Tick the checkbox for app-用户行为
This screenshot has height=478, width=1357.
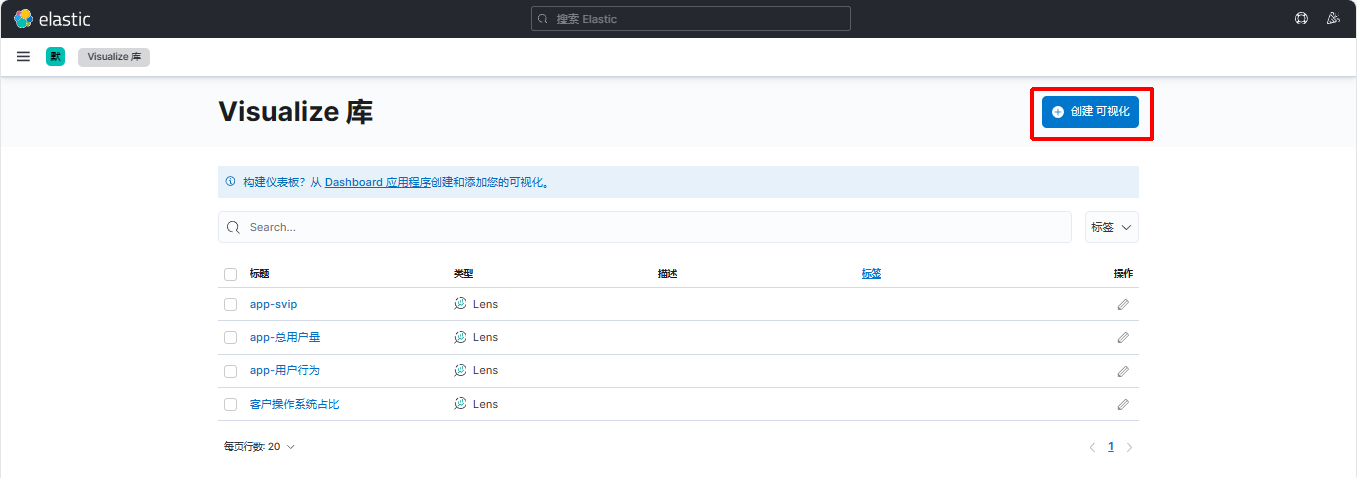pyautogui.click(x=231, y=371)
